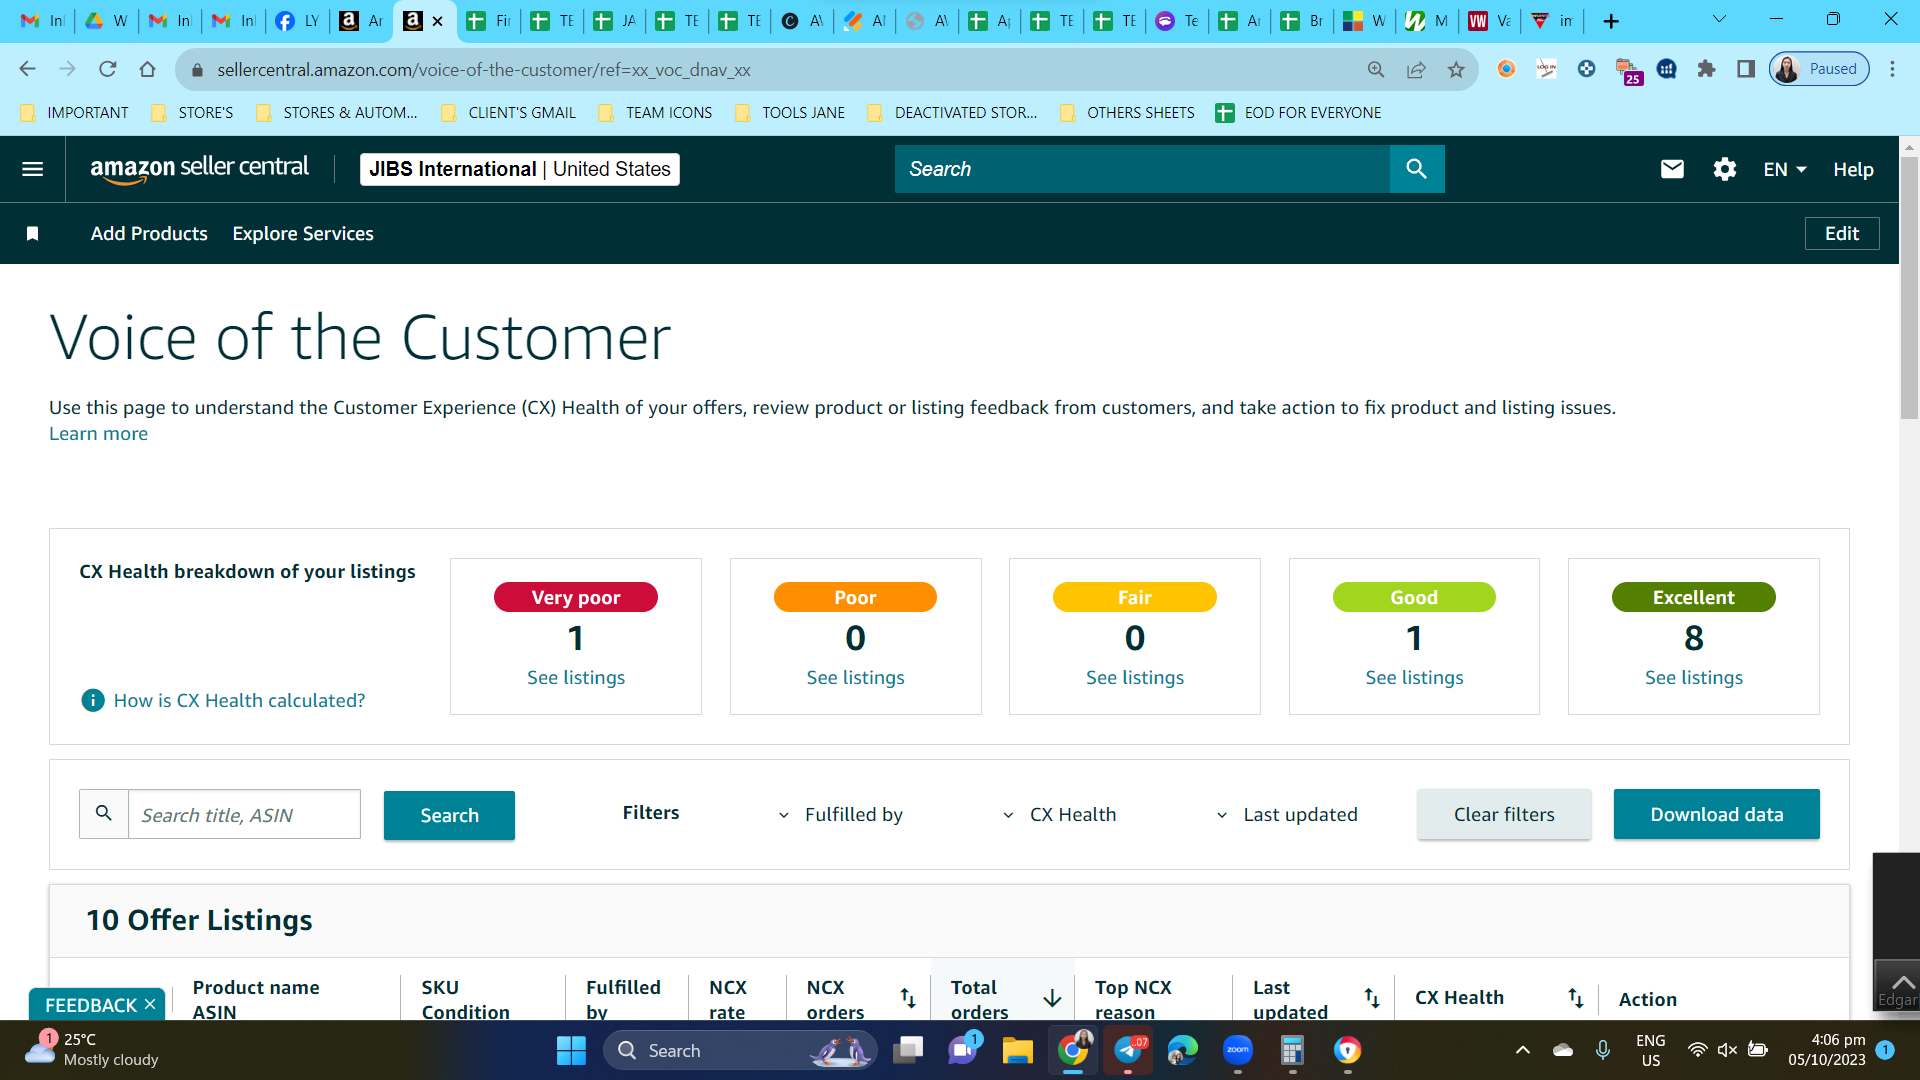Image resolution: width=1920 pixels, height=1080 pixels.
Task: Click the Learn more link
Action: pos(98,433)
